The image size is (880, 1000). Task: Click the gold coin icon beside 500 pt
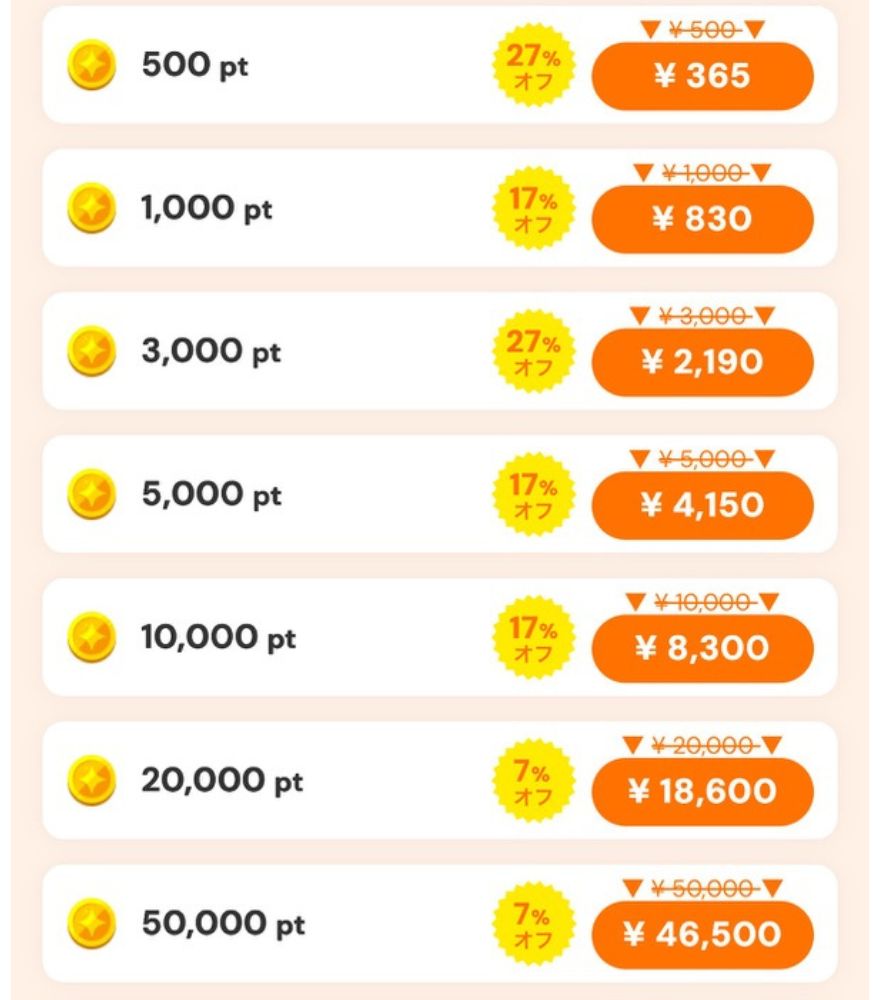(91, 67)
